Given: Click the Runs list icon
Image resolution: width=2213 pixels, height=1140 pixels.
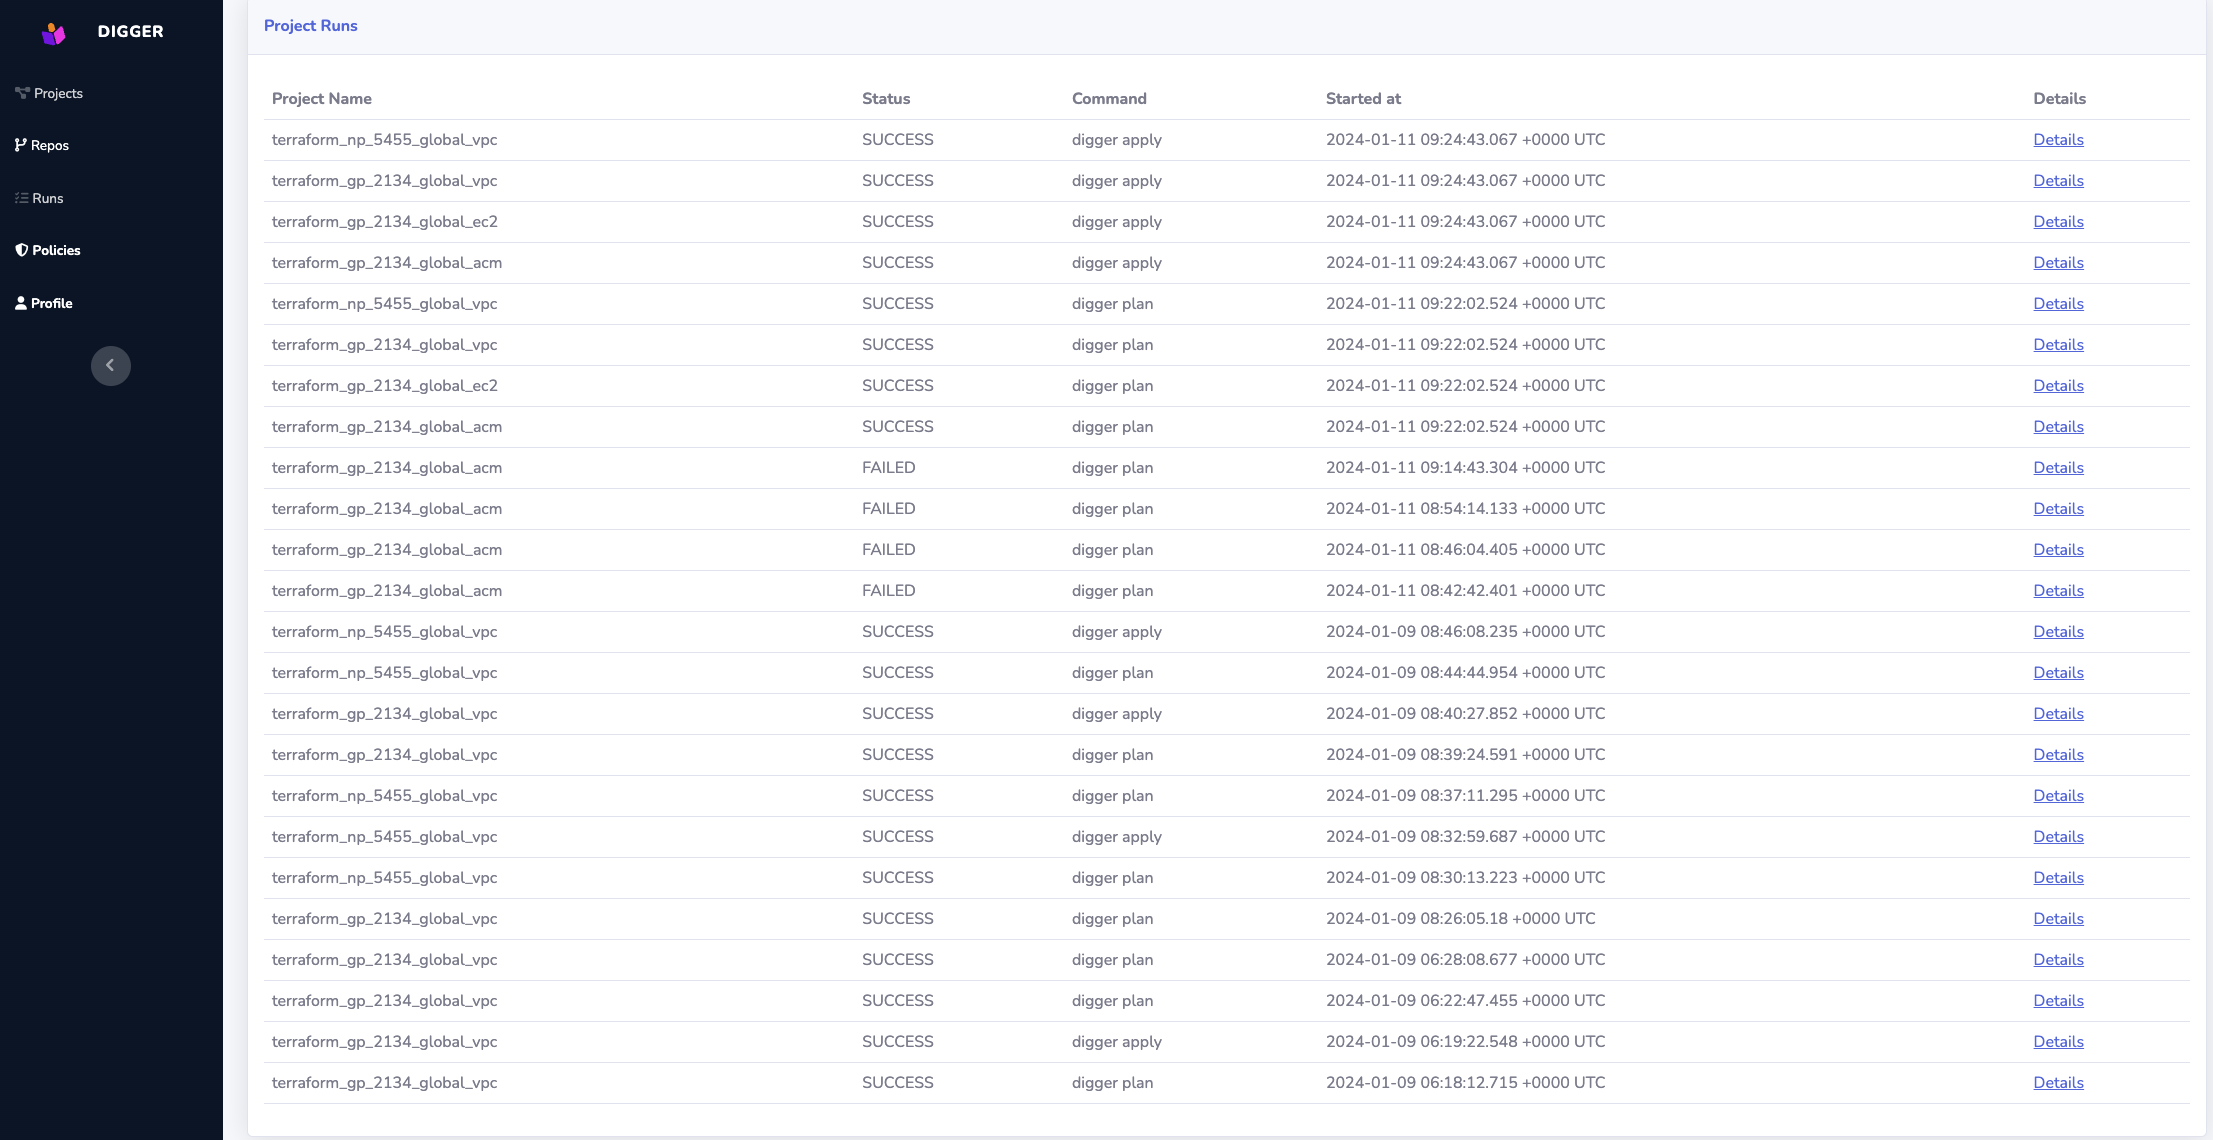Looking at the screenshot, I should 21,198.
